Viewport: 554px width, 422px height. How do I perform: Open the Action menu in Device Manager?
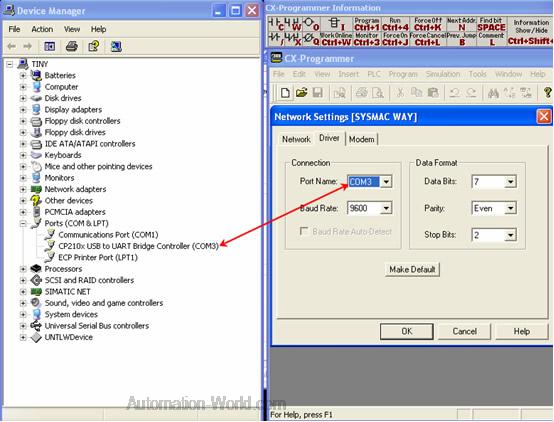pos(42,29)
